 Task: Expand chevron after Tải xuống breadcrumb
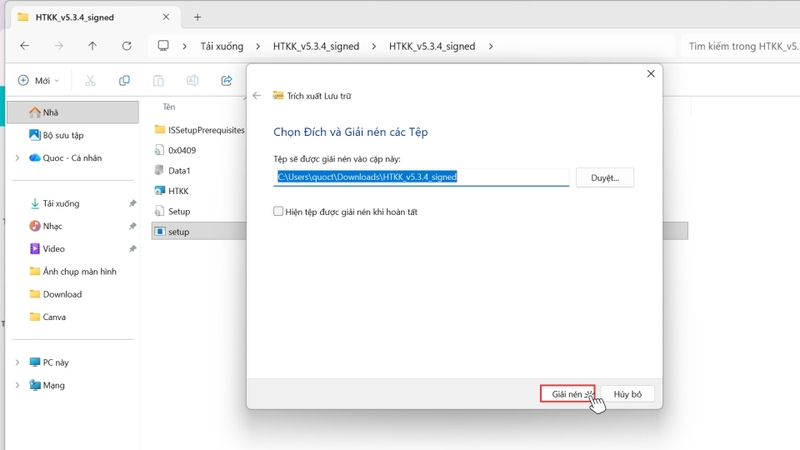[258, 46]
